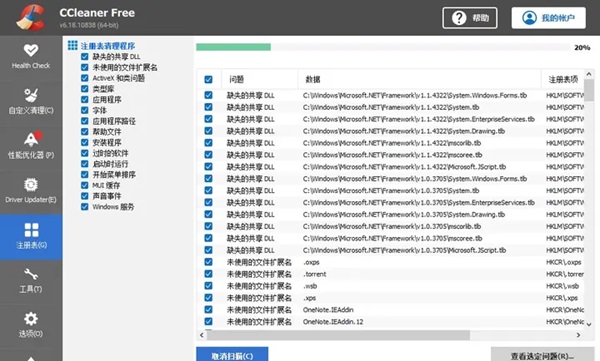
Task: Select the 启动时运行 list label
Action: 110,164
